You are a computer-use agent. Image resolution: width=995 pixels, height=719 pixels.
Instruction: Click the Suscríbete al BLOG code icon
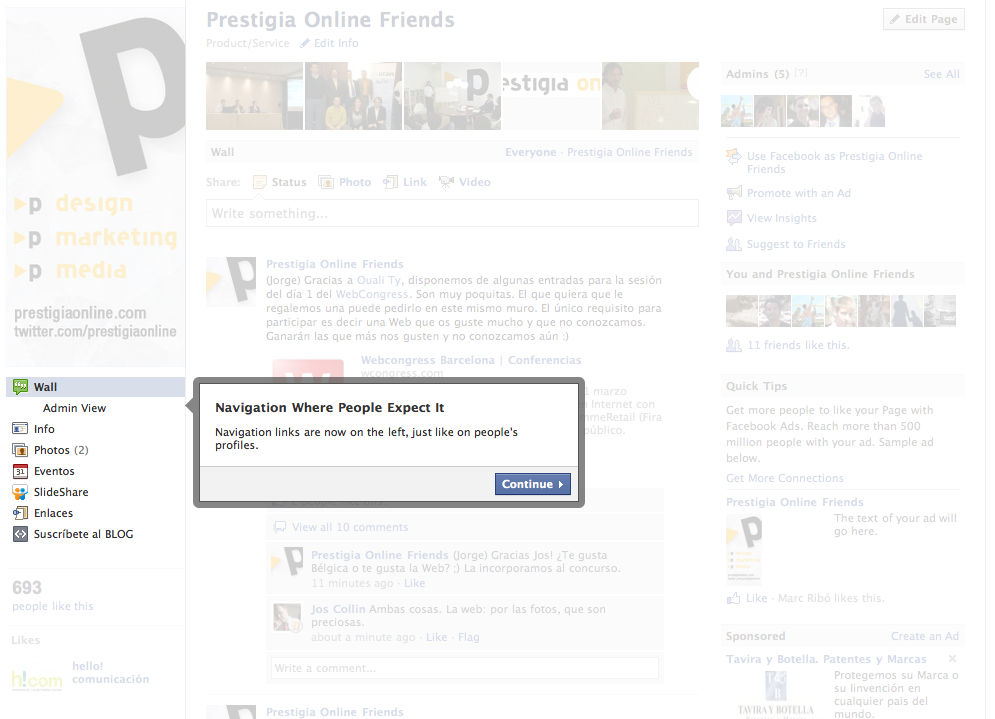pos(20,534)
